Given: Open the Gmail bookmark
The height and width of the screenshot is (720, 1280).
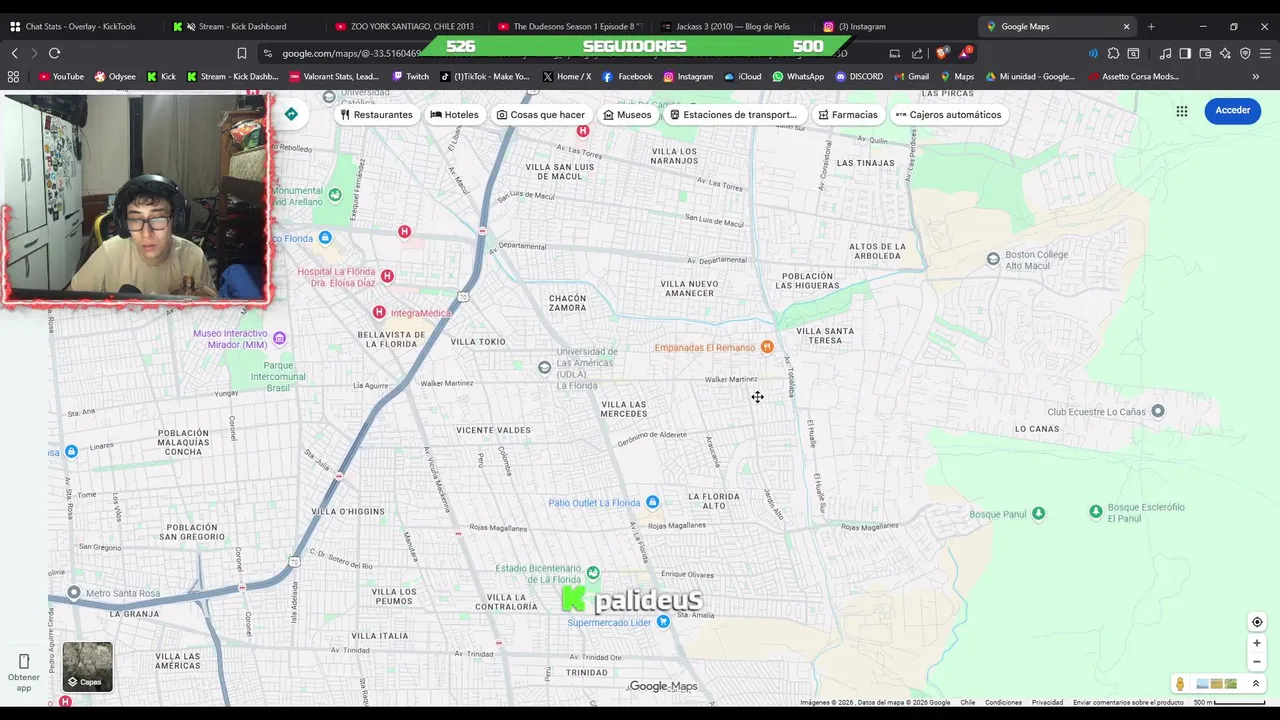Looking at the screenshot, I should click(x=911, y=76).
